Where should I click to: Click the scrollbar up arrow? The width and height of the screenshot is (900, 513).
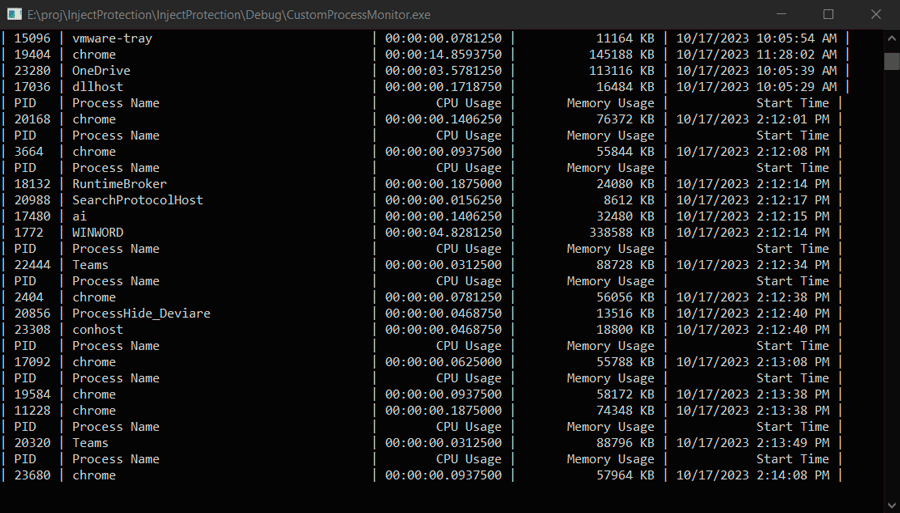(891, 38)
